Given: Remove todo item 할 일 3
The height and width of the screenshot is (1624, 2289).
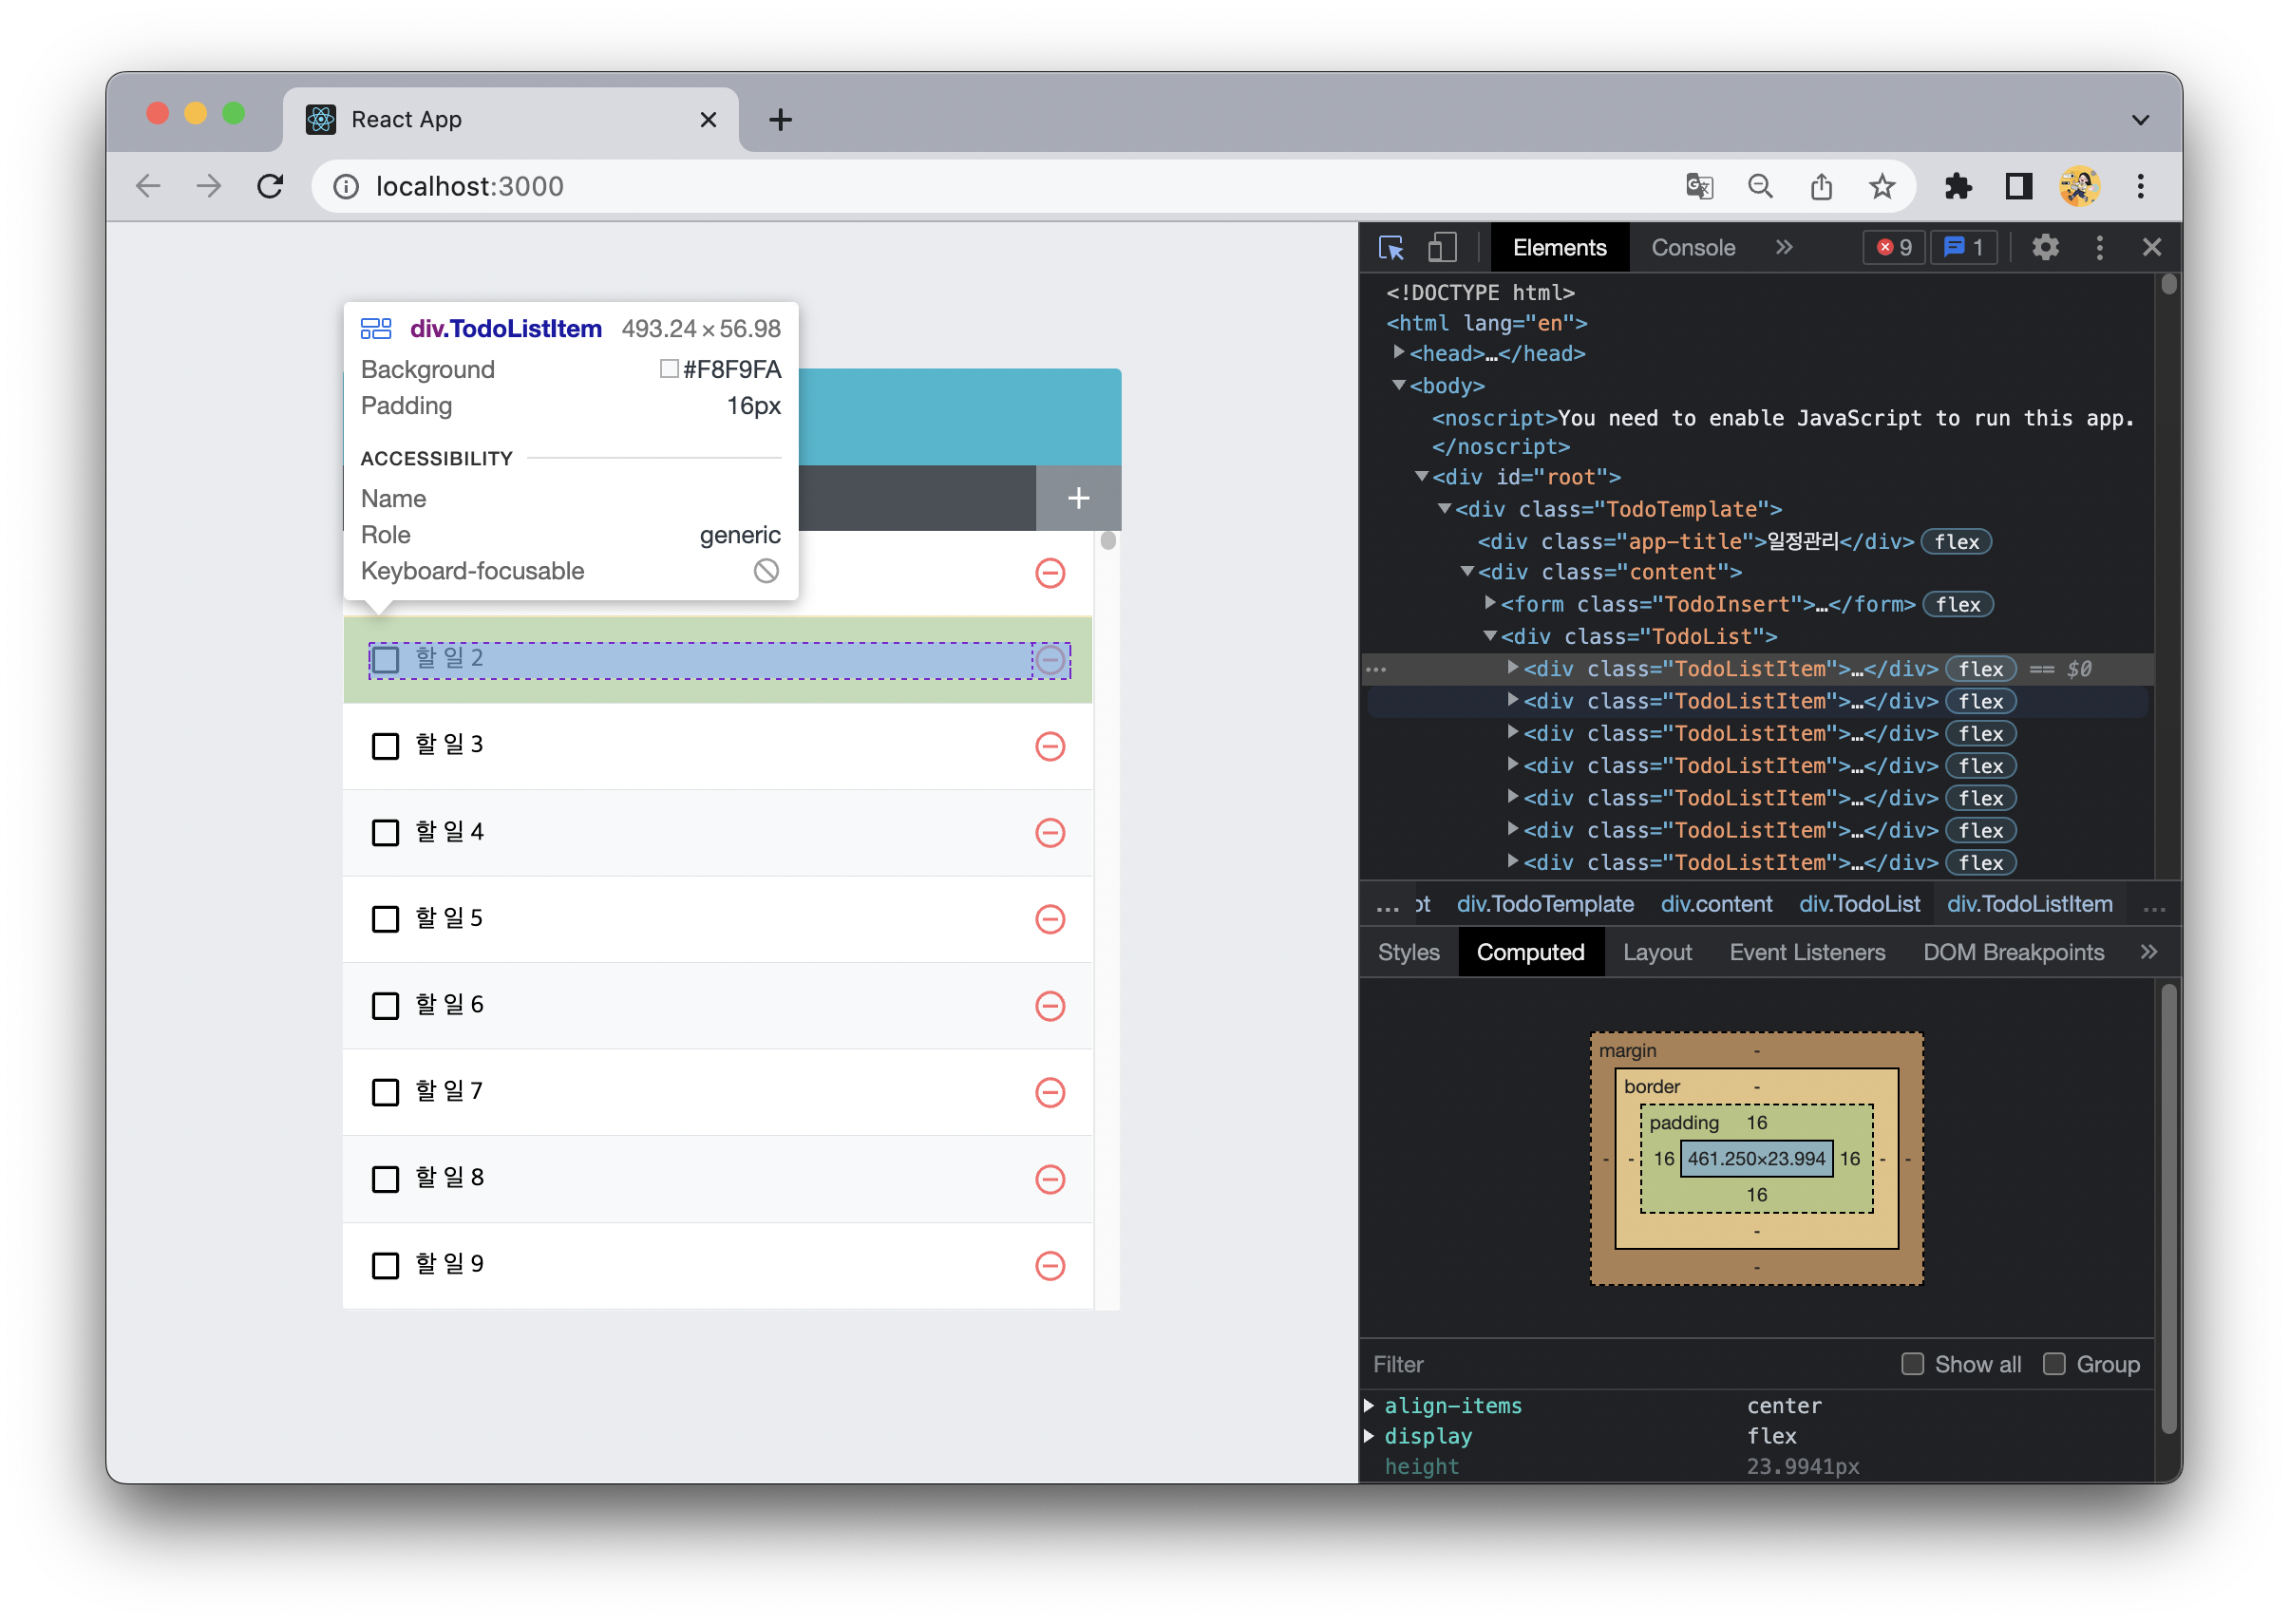Looking at the screenshot, I should [x=1050, y=746].
